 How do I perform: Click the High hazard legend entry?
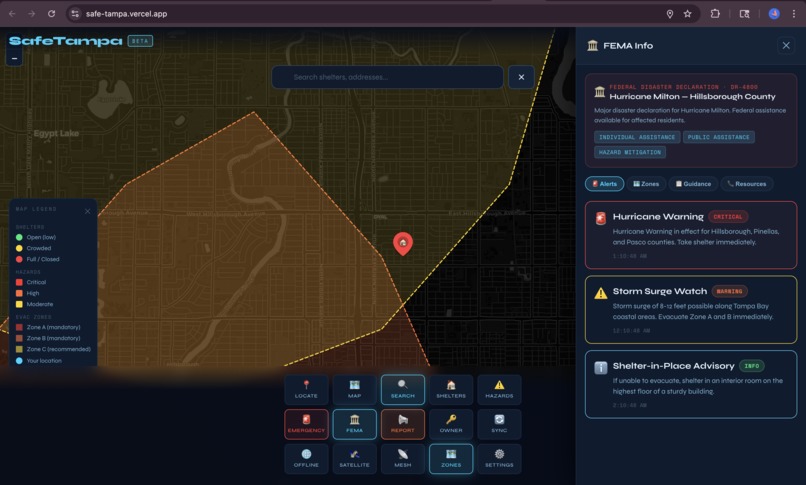[x=27, y=293]
